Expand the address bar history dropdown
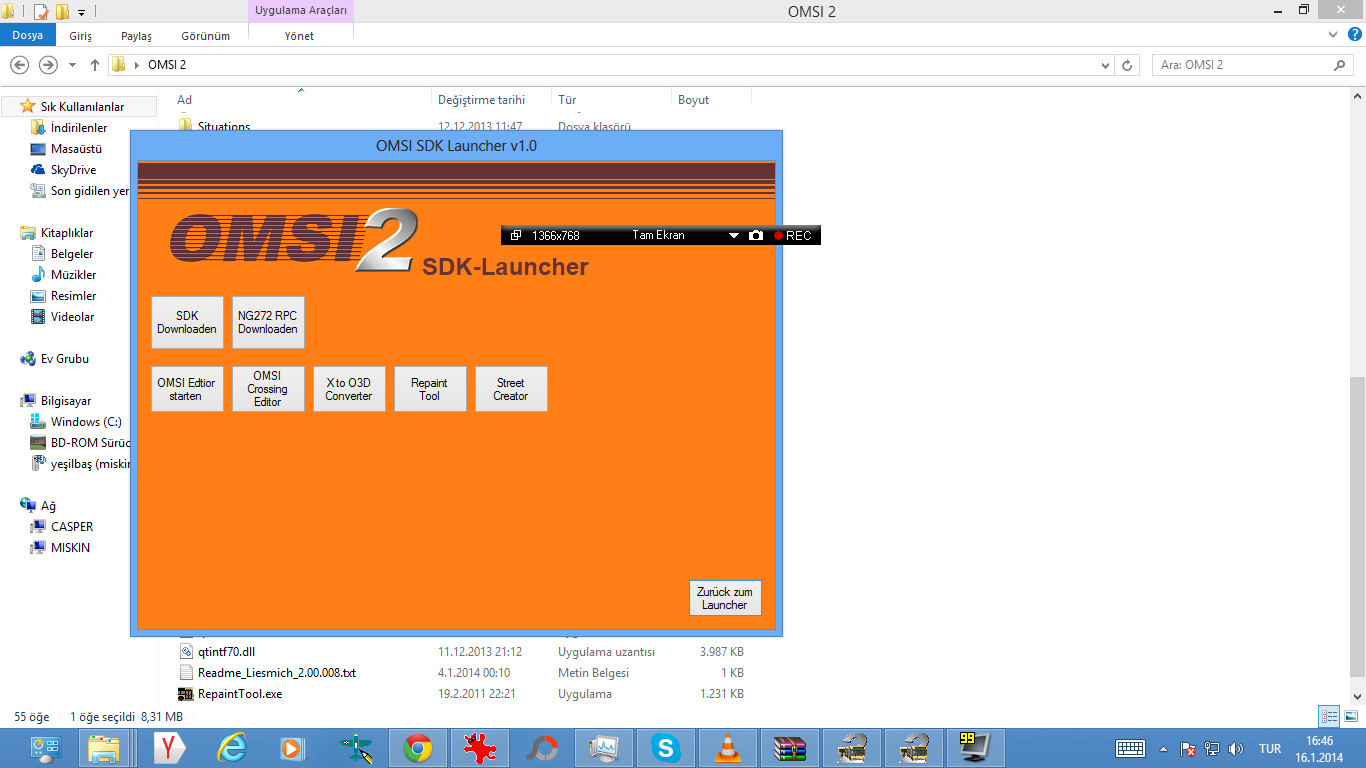Screen dimensions: 1366x768 click(x=1105, y=65)
